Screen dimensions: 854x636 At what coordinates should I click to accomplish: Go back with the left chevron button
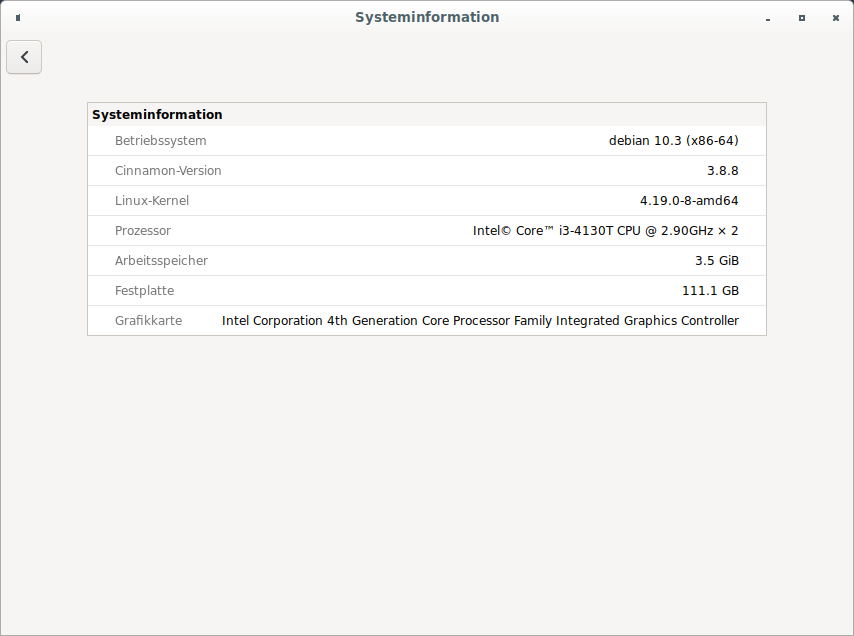pos(24,57)
